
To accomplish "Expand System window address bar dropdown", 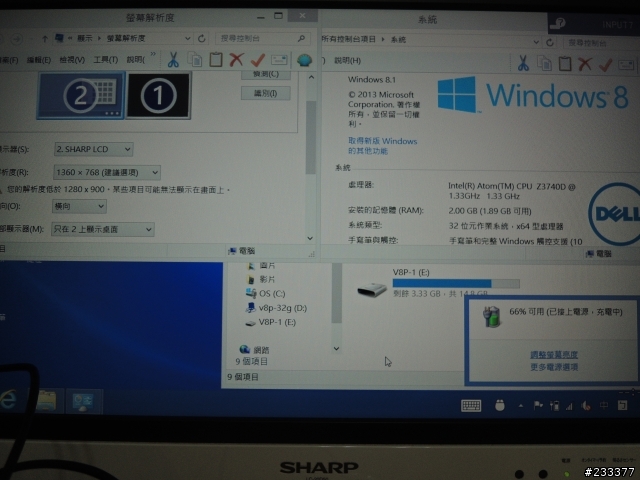I will (x=536, y=42).
